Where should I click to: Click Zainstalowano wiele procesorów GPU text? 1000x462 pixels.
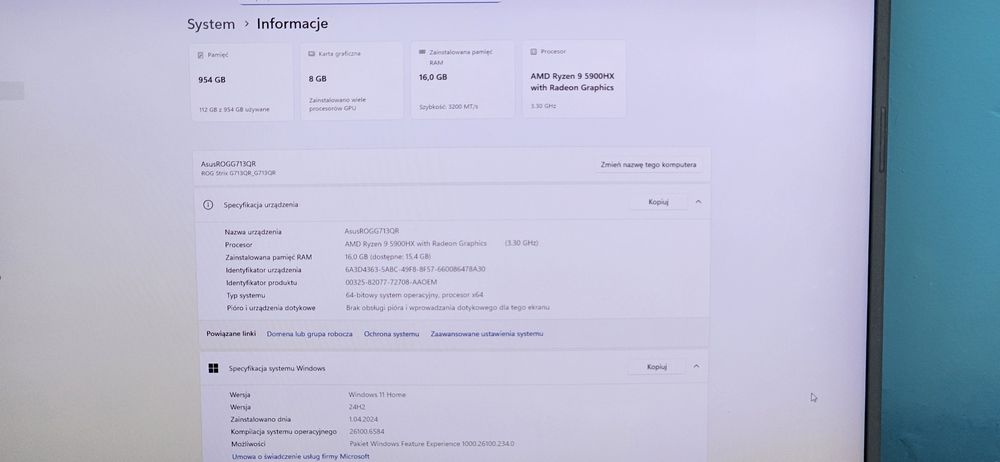coord(337,104)
